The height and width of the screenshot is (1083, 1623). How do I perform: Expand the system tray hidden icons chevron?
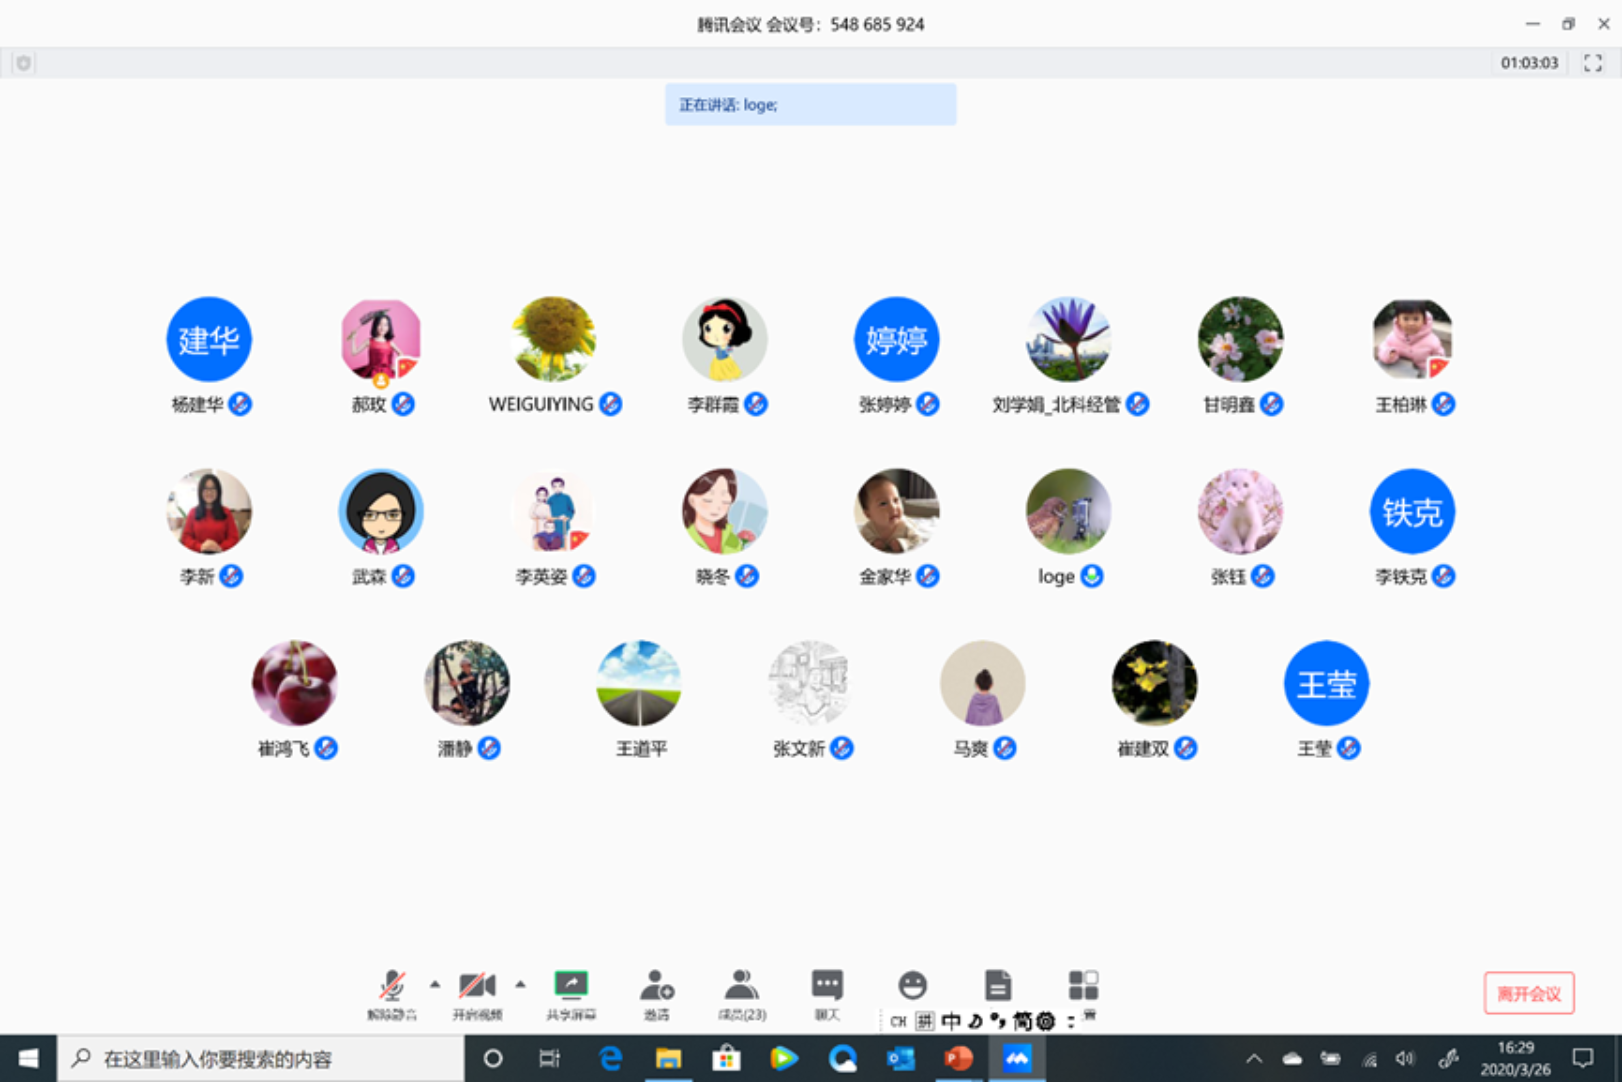click(1254, 1058)
